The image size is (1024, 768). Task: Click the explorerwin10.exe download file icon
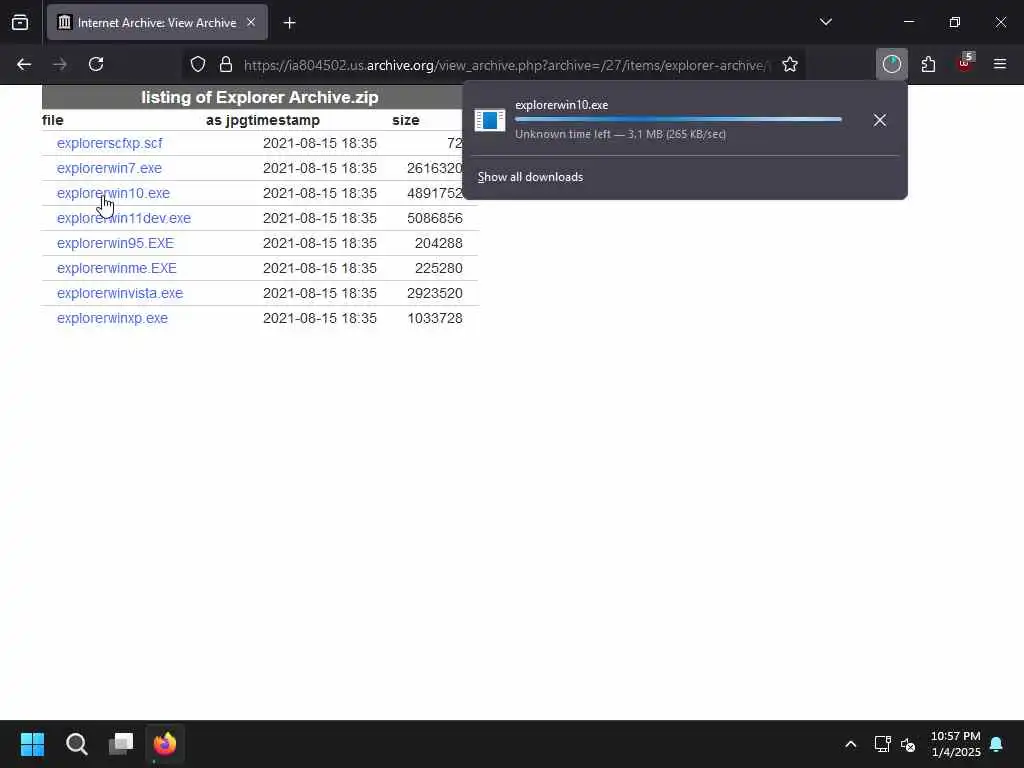pyautogui.click(x=490, y=120)
